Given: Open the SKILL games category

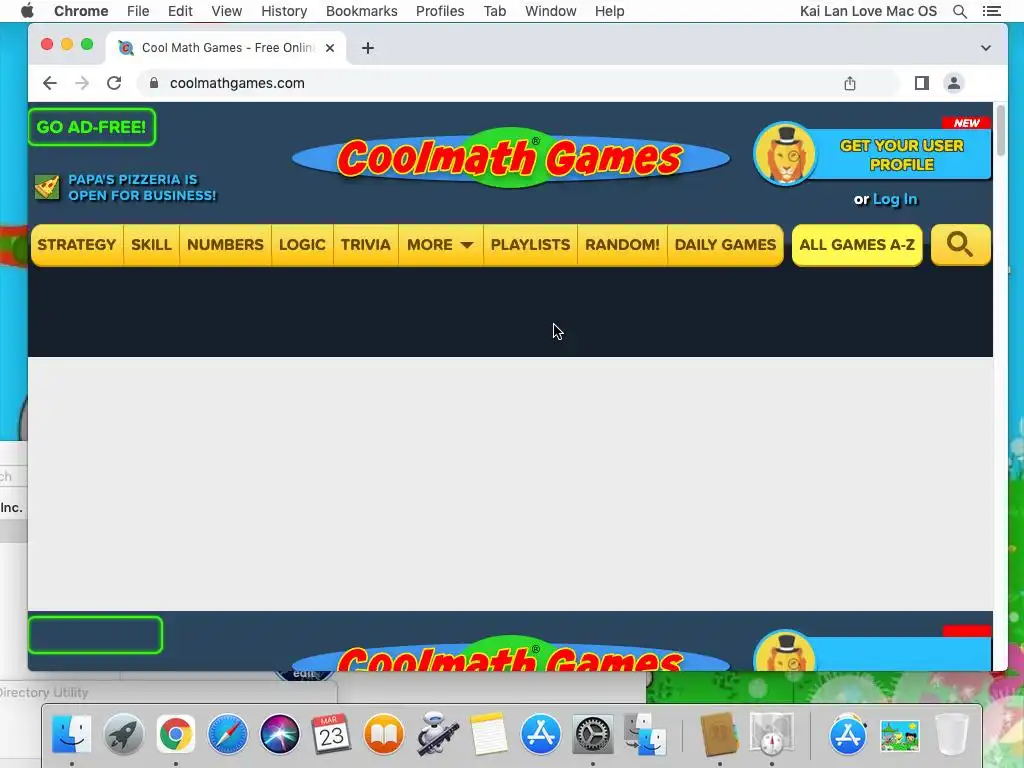Looking at the screenshot, I should coord(151,245).
